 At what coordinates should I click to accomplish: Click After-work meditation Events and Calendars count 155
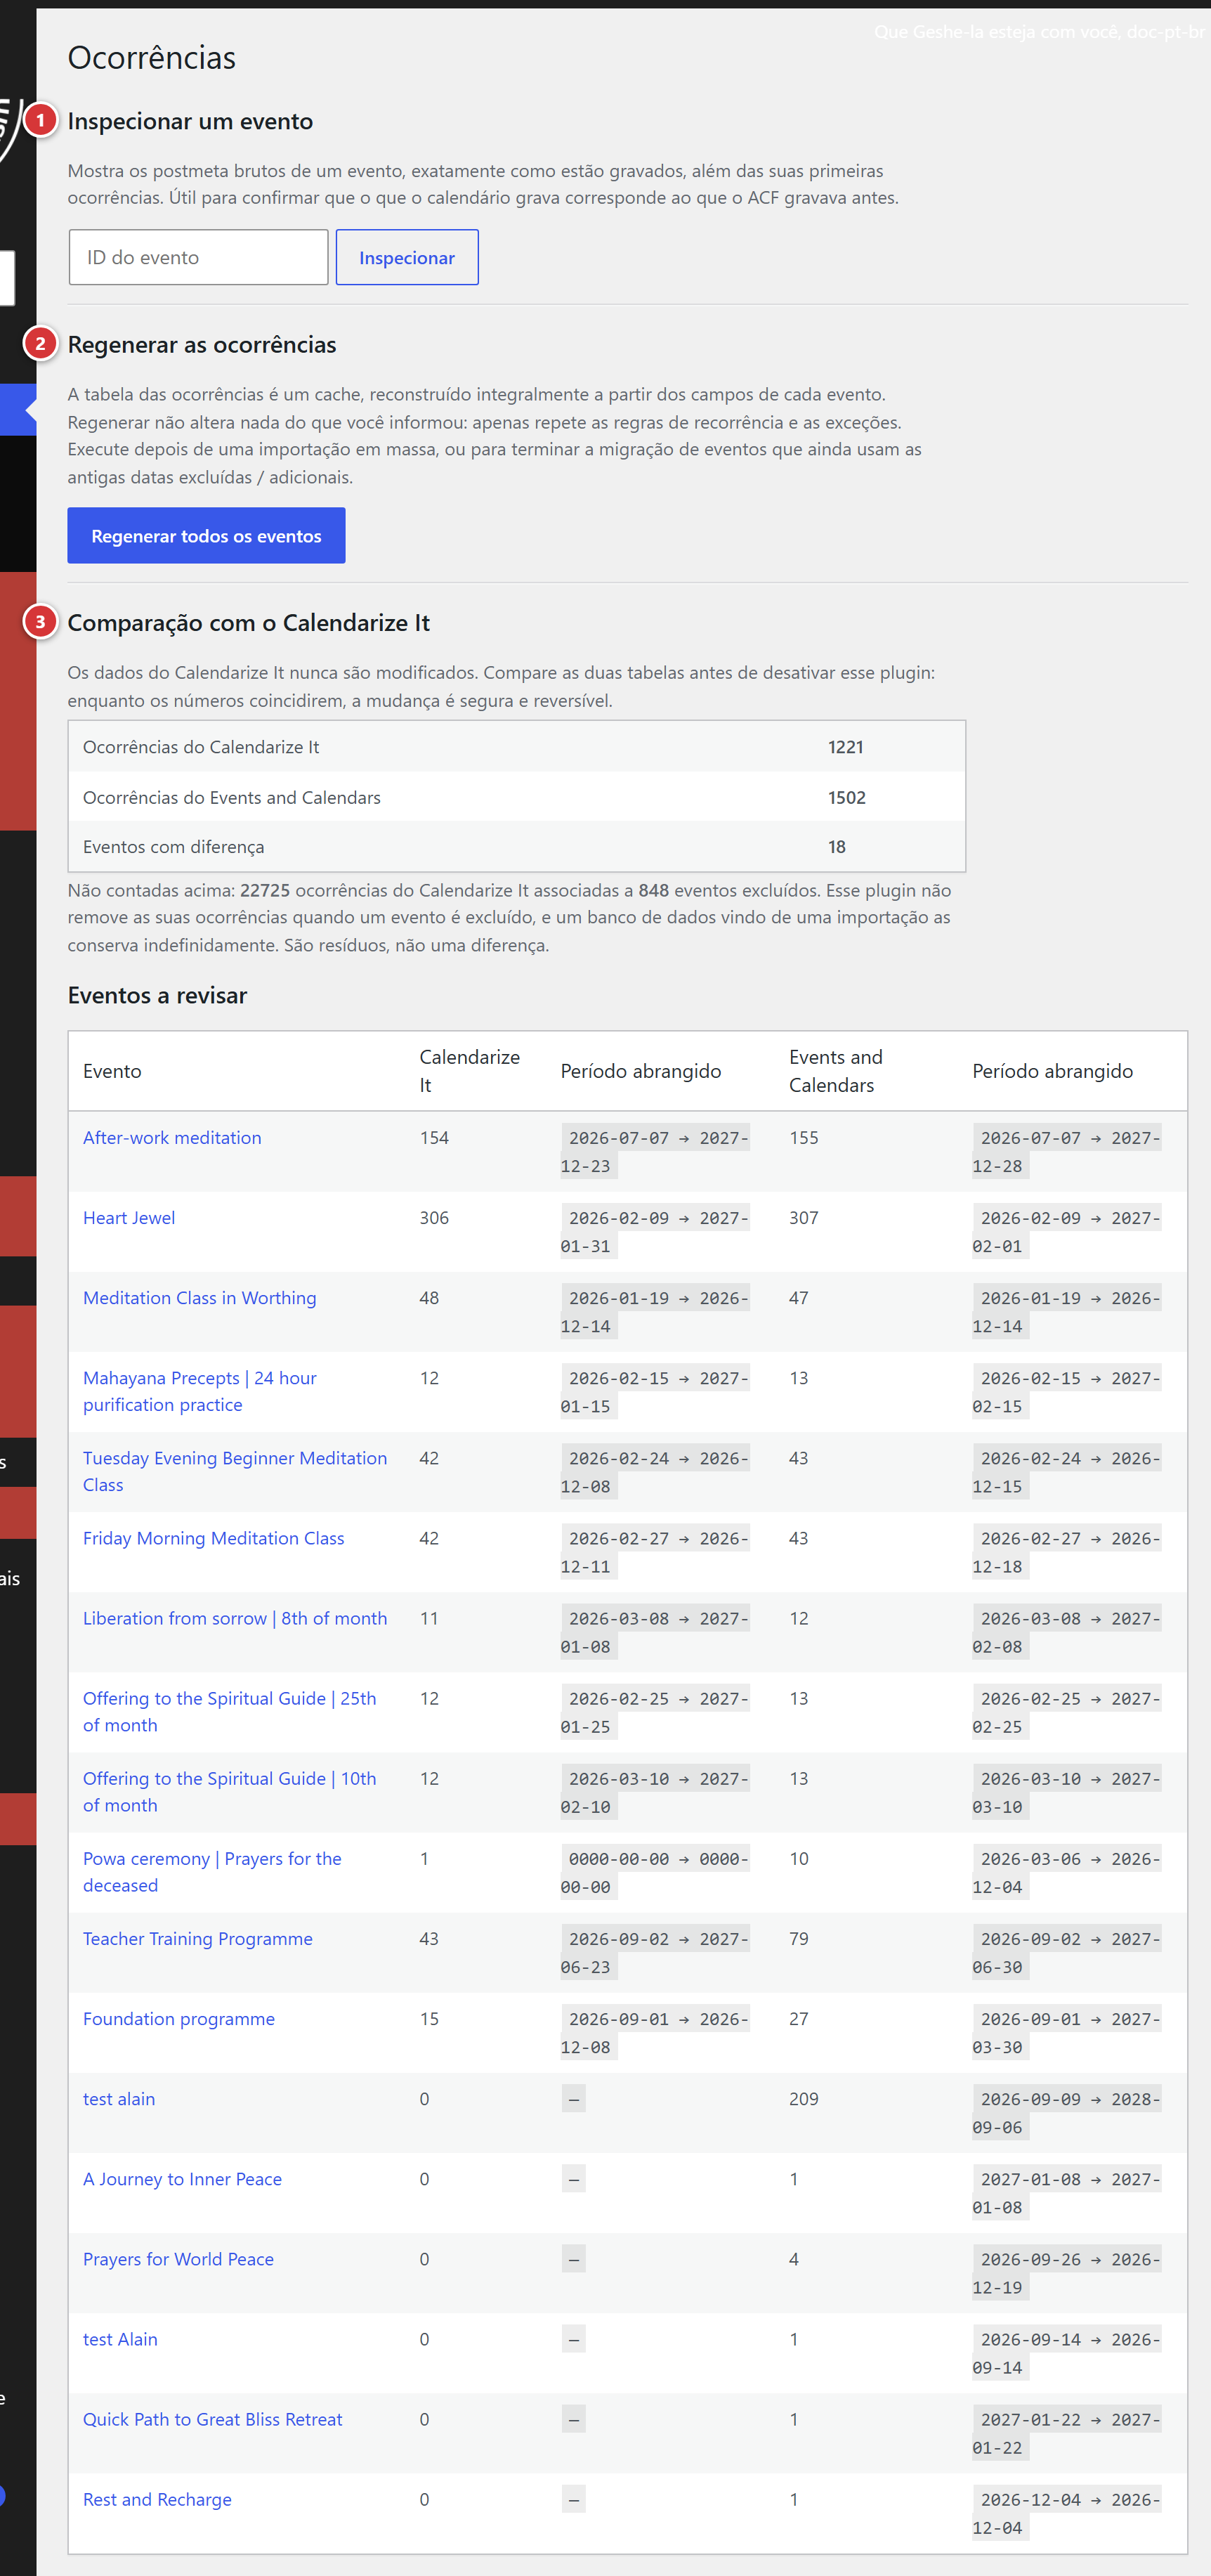tap(803, 1137)
